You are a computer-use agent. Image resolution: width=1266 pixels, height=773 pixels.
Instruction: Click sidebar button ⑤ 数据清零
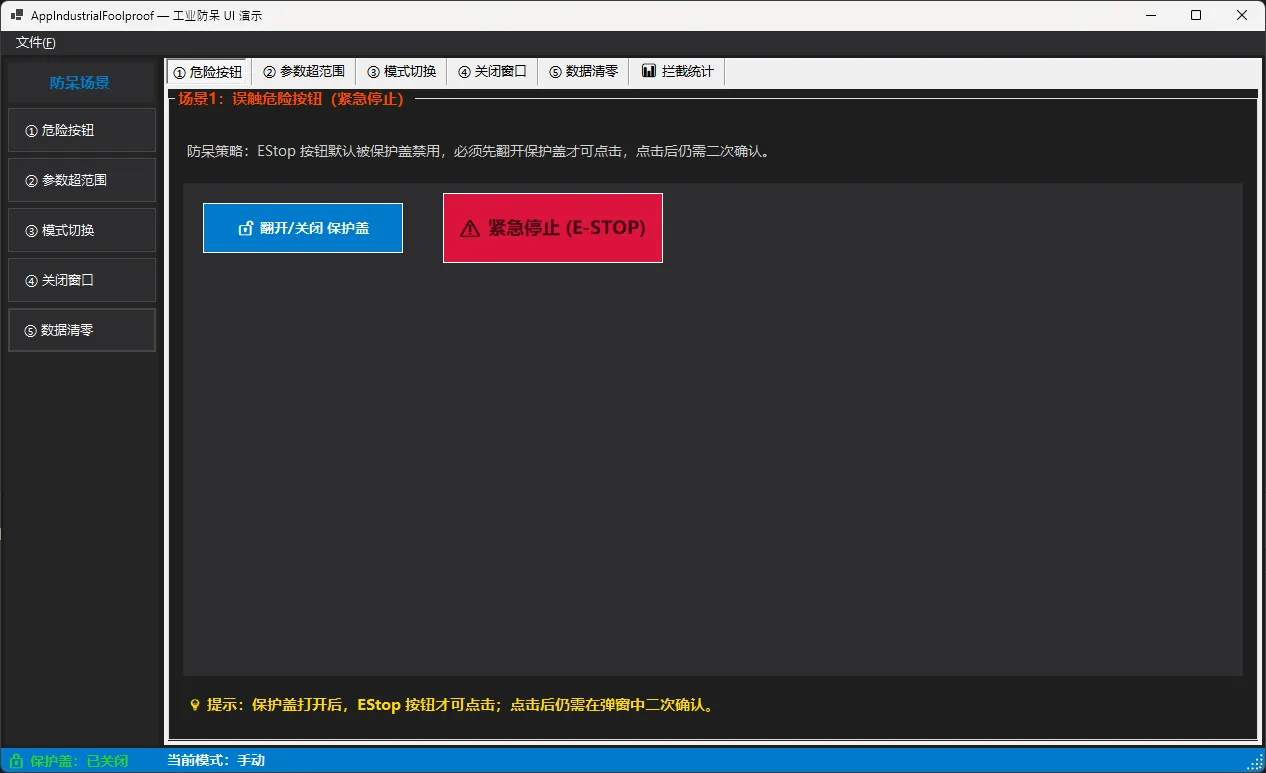[82, 330]
